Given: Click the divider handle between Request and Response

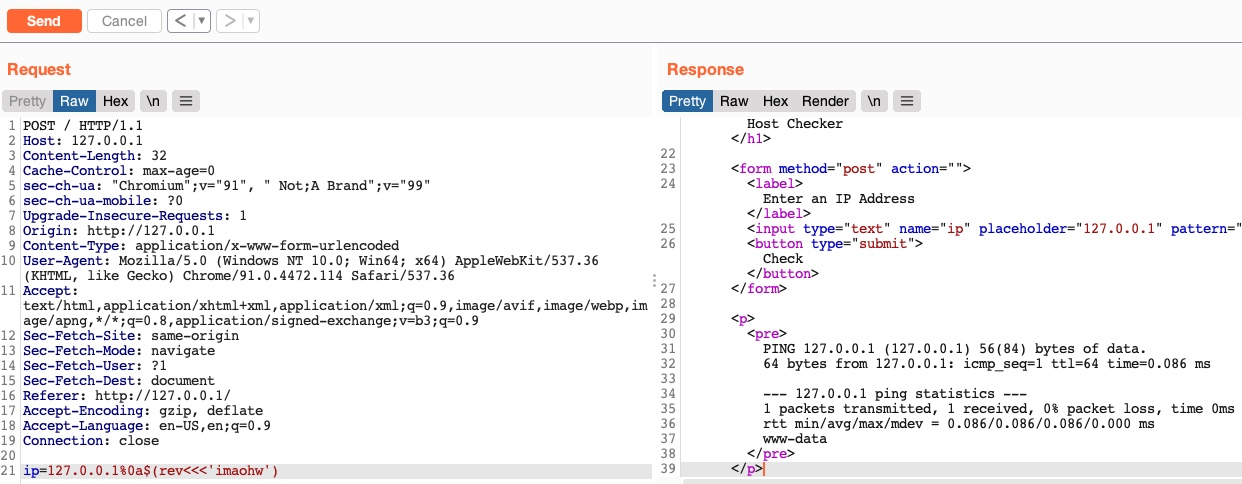Looking at the screenshot, I should coord(655,282).
